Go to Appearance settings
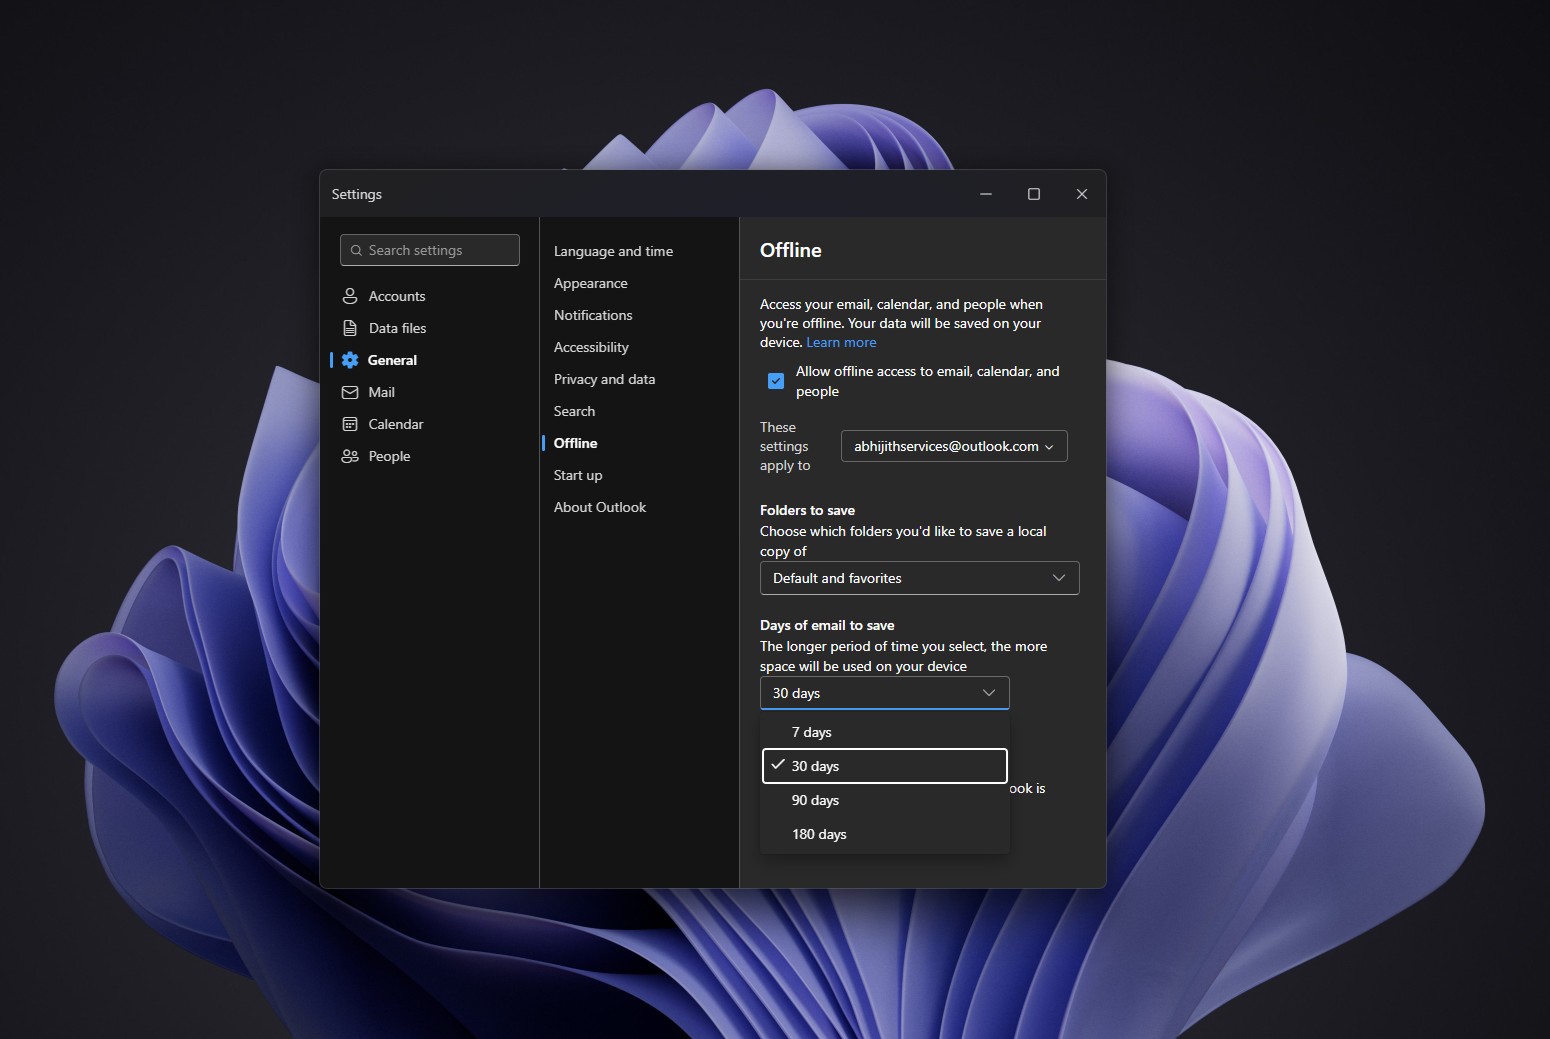The width and height of the screenshot is (1550, 1039). click(591, 283)
